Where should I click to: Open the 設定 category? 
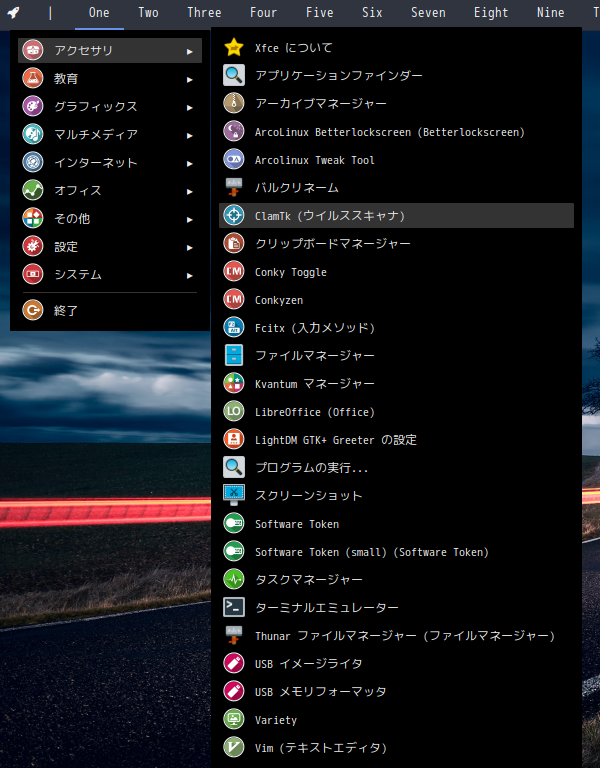point(110,246)
